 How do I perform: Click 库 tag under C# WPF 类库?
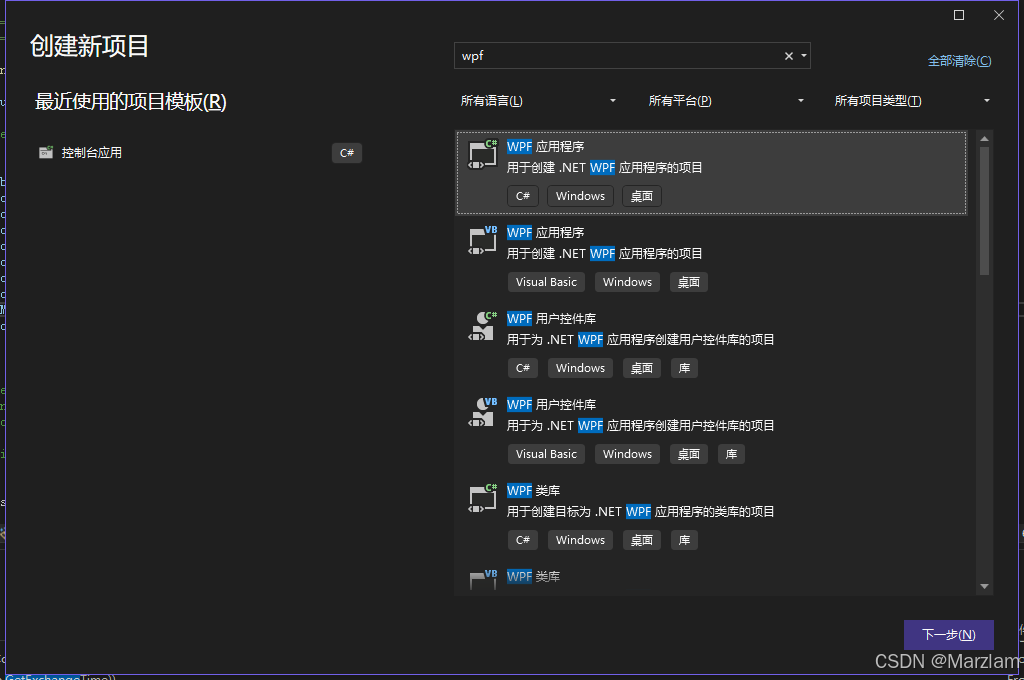(684, 540)
